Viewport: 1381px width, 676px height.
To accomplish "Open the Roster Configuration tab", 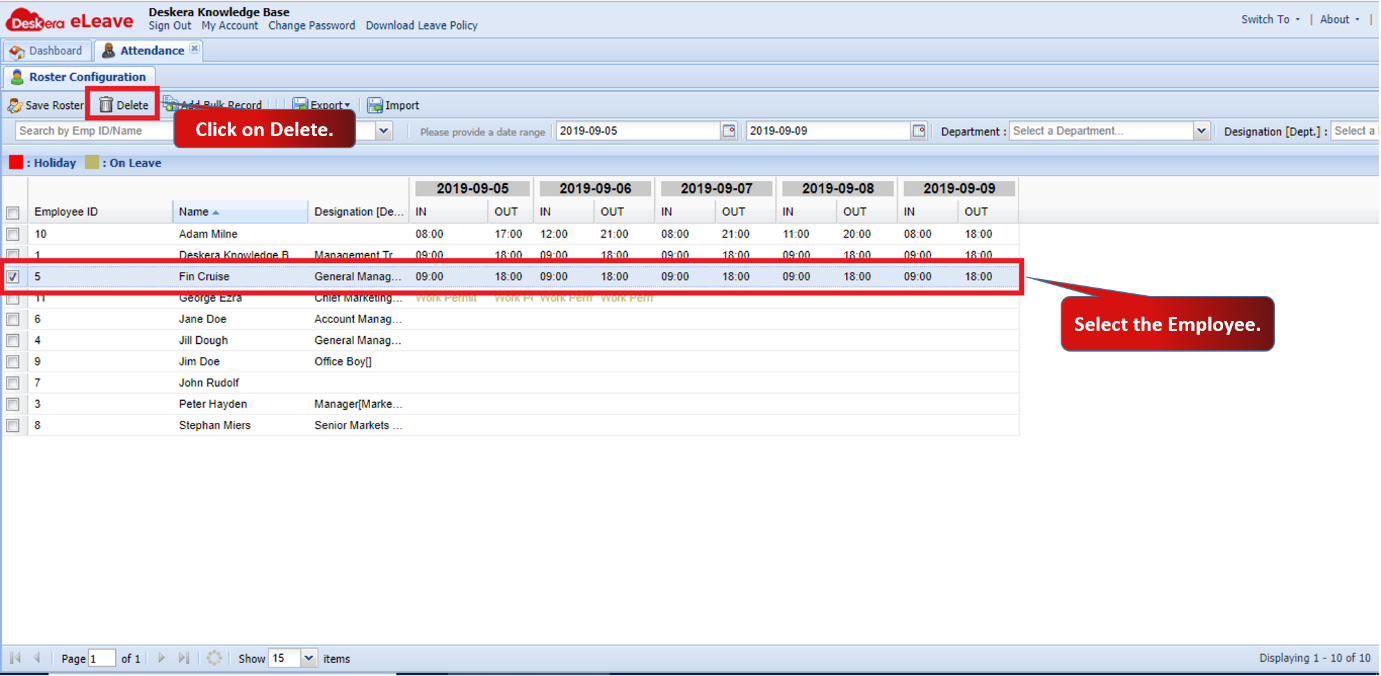I will point(79,77).
